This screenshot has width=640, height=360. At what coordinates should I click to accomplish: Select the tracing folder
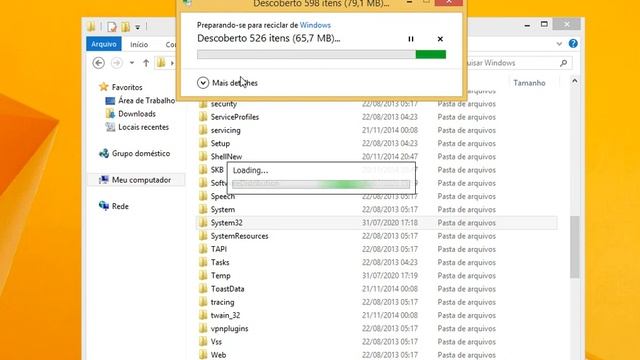[x=222, y=302]
